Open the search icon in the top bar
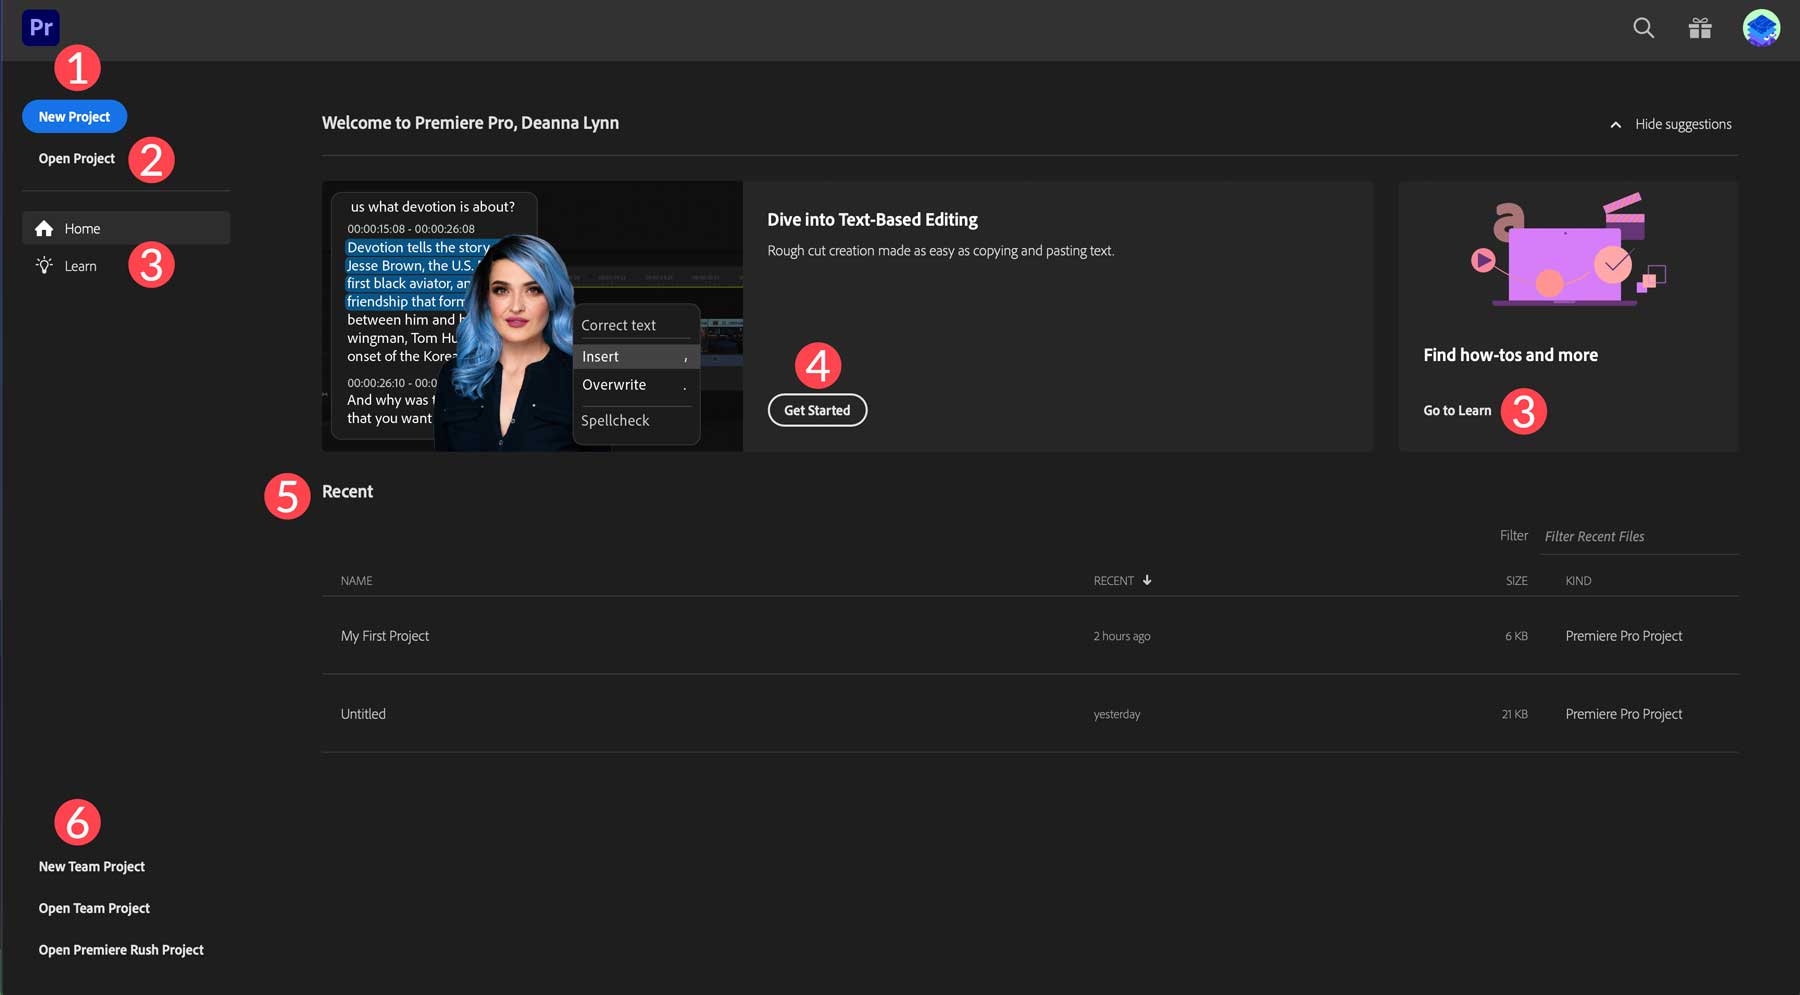This screenshot has width=1800, height=995. [x=1642, y=28]
